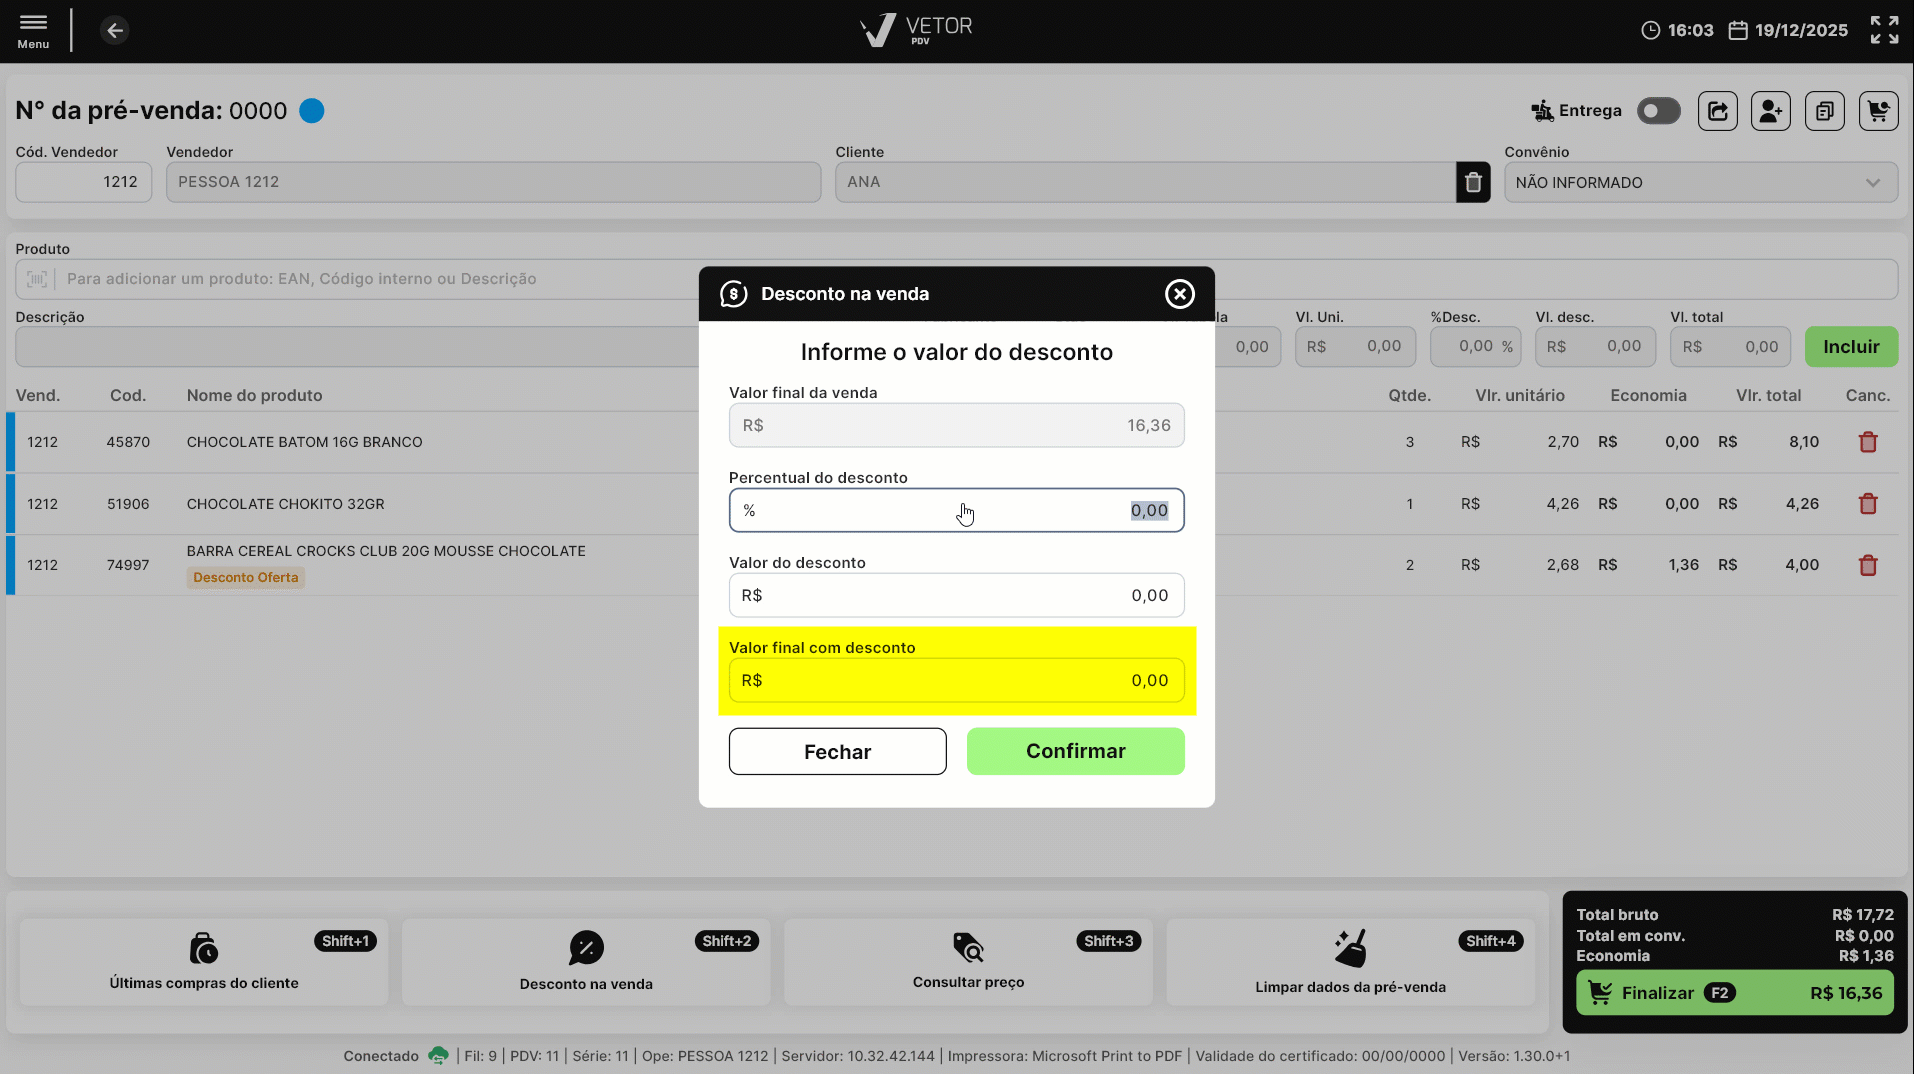The width and height of the screenshot is (1914, 1074).
Task: Click the dollar icon in dialog header
Action: [x=734, y=294]
